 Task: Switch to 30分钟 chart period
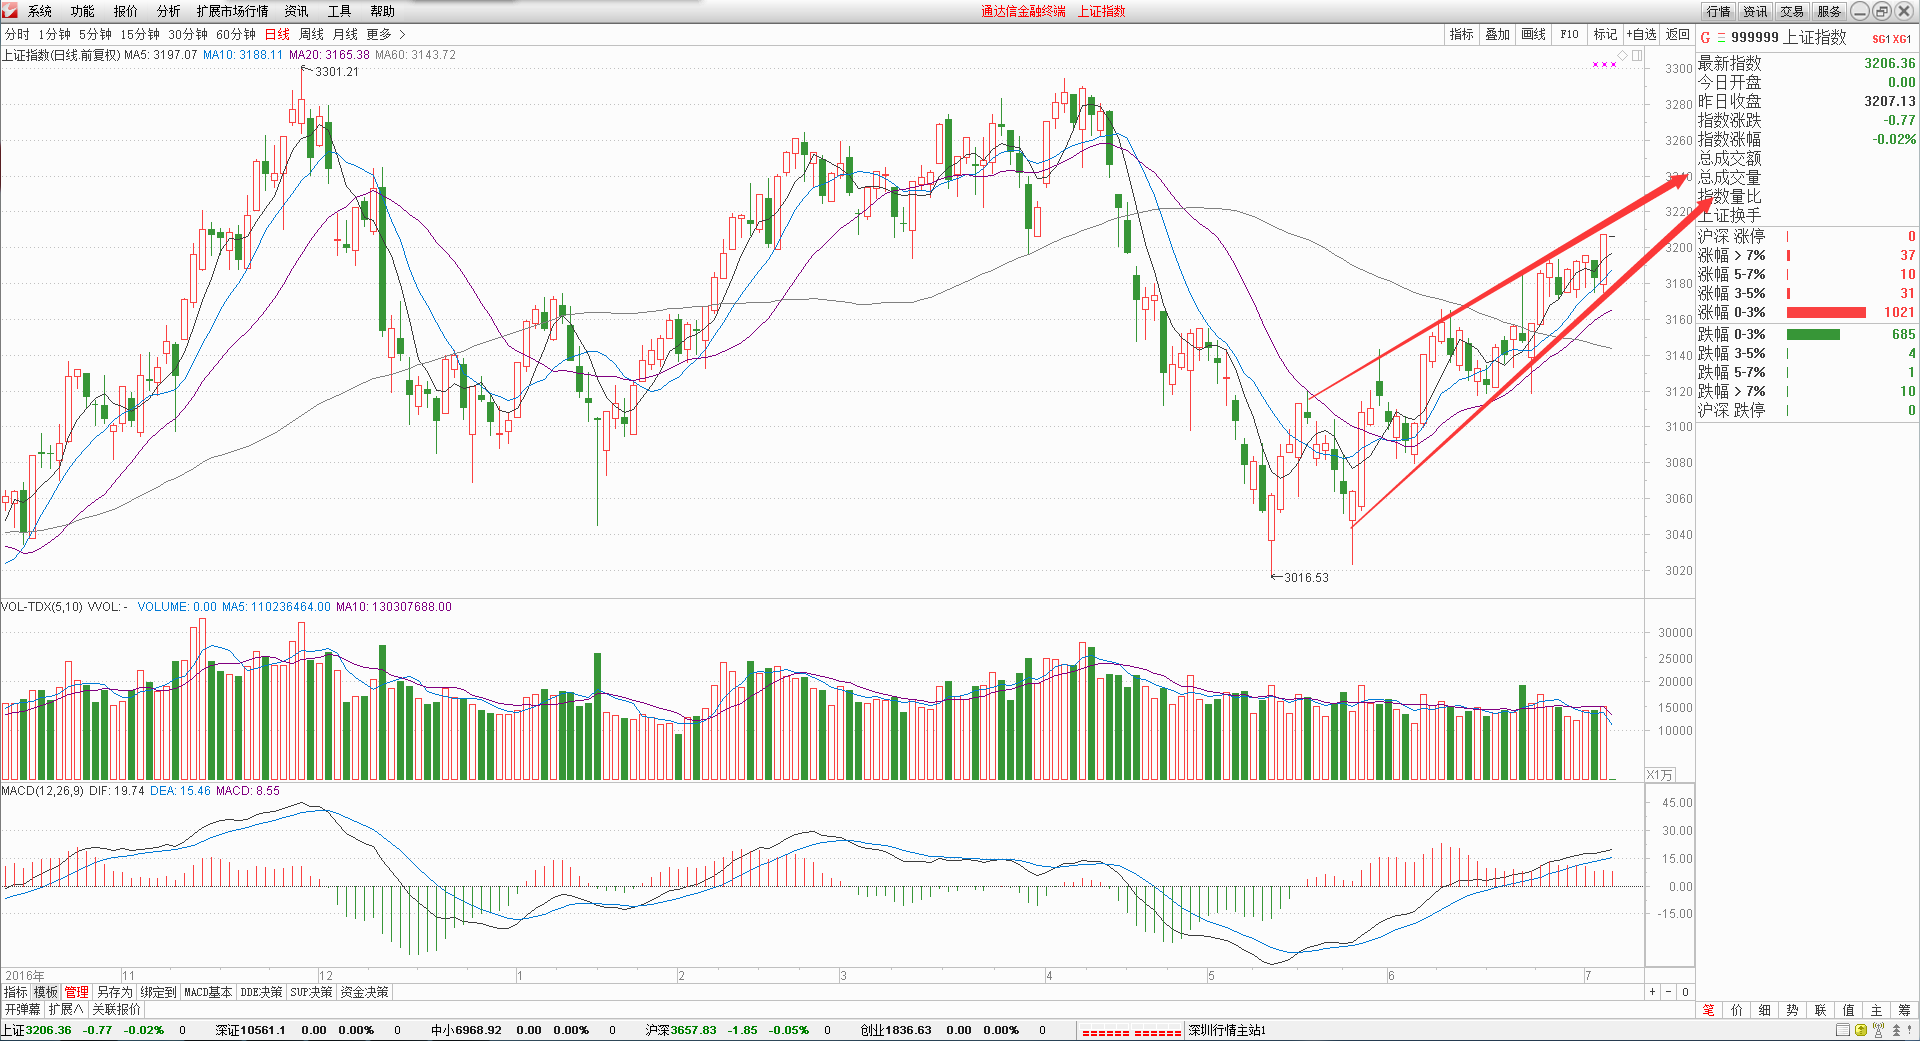point(188,34)
